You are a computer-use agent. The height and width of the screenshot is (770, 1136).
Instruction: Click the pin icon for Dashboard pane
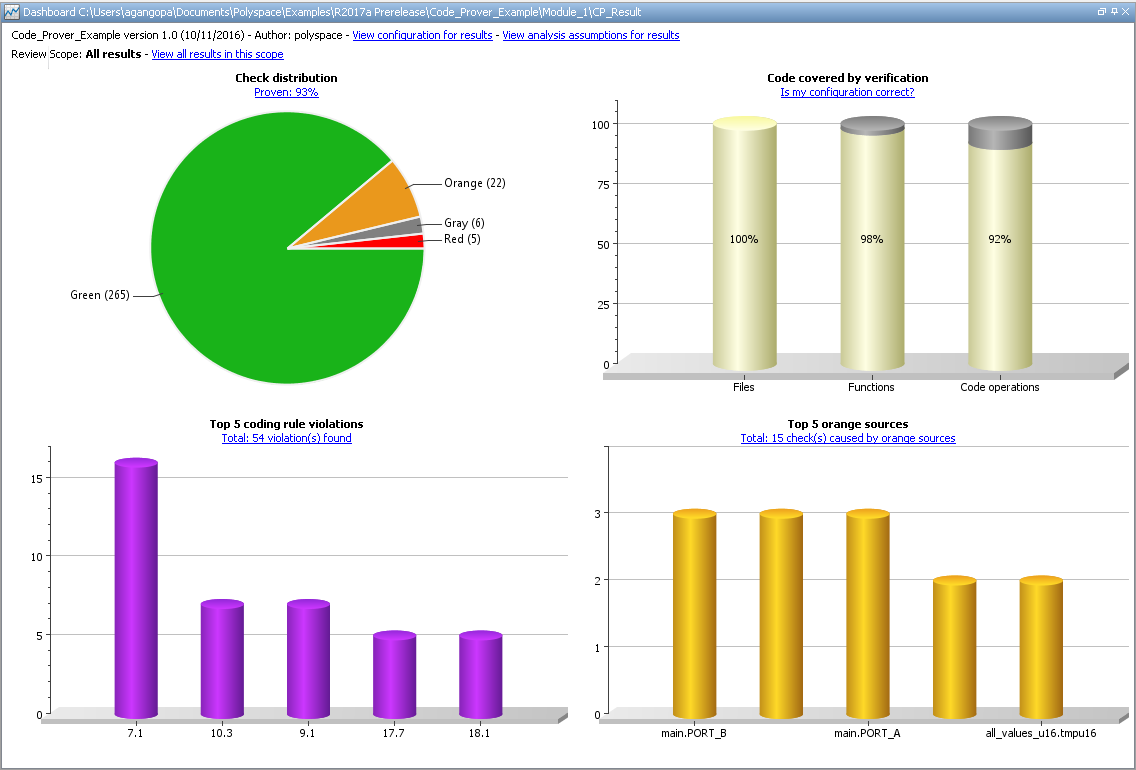coord(1113,12)
